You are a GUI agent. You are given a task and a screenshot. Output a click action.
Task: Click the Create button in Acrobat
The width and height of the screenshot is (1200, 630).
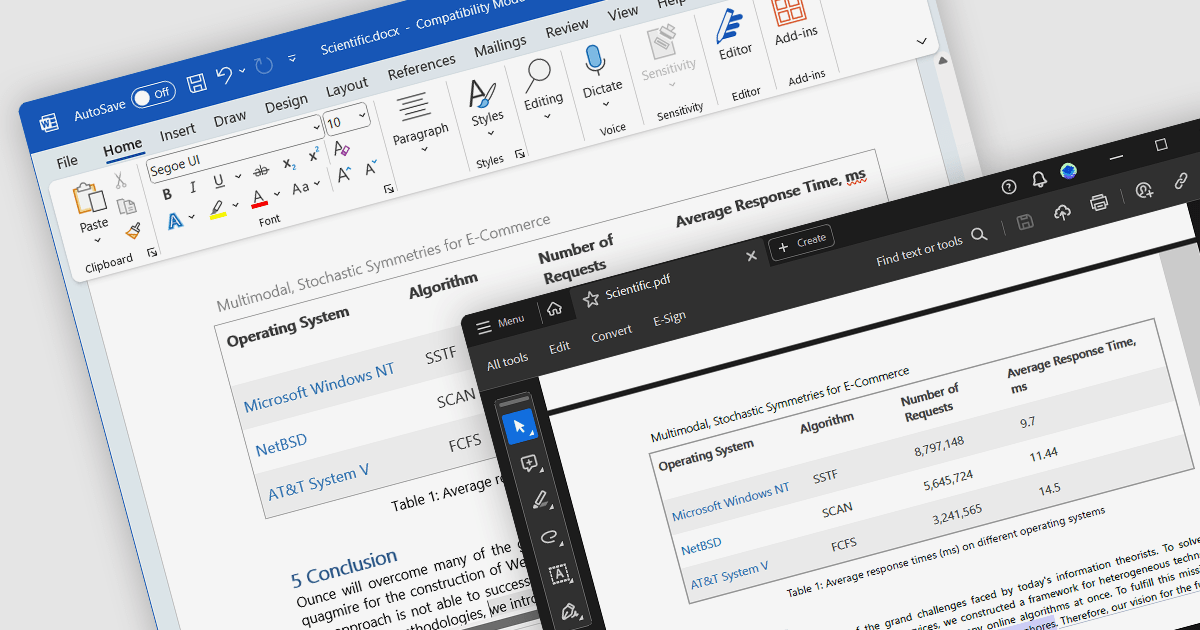(802, 242)
